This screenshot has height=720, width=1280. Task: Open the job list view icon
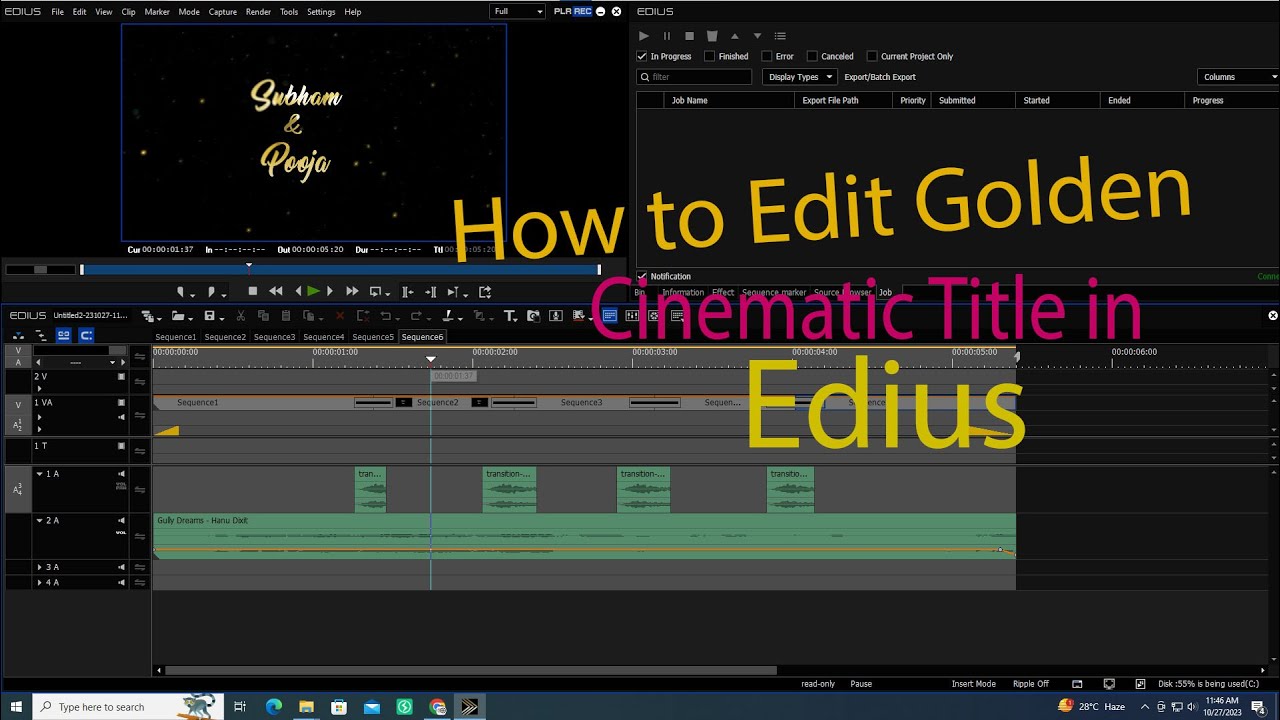point(780,36)
